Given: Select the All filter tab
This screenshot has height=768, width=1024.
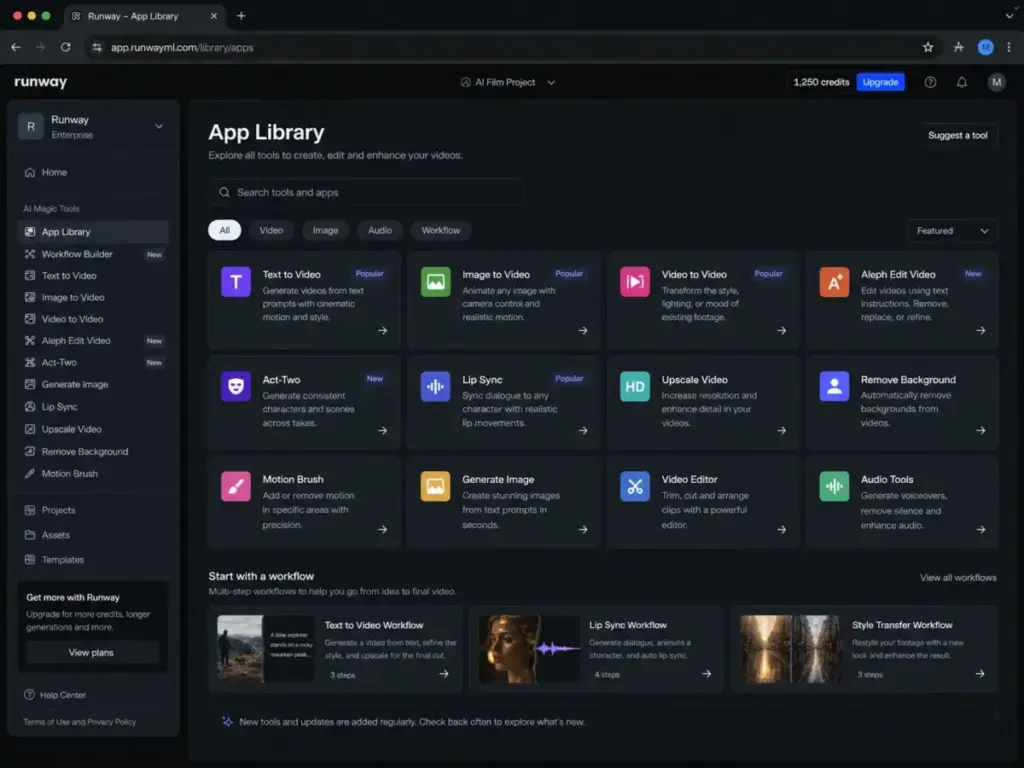Looking at the screenshot, I should point(225,230).
